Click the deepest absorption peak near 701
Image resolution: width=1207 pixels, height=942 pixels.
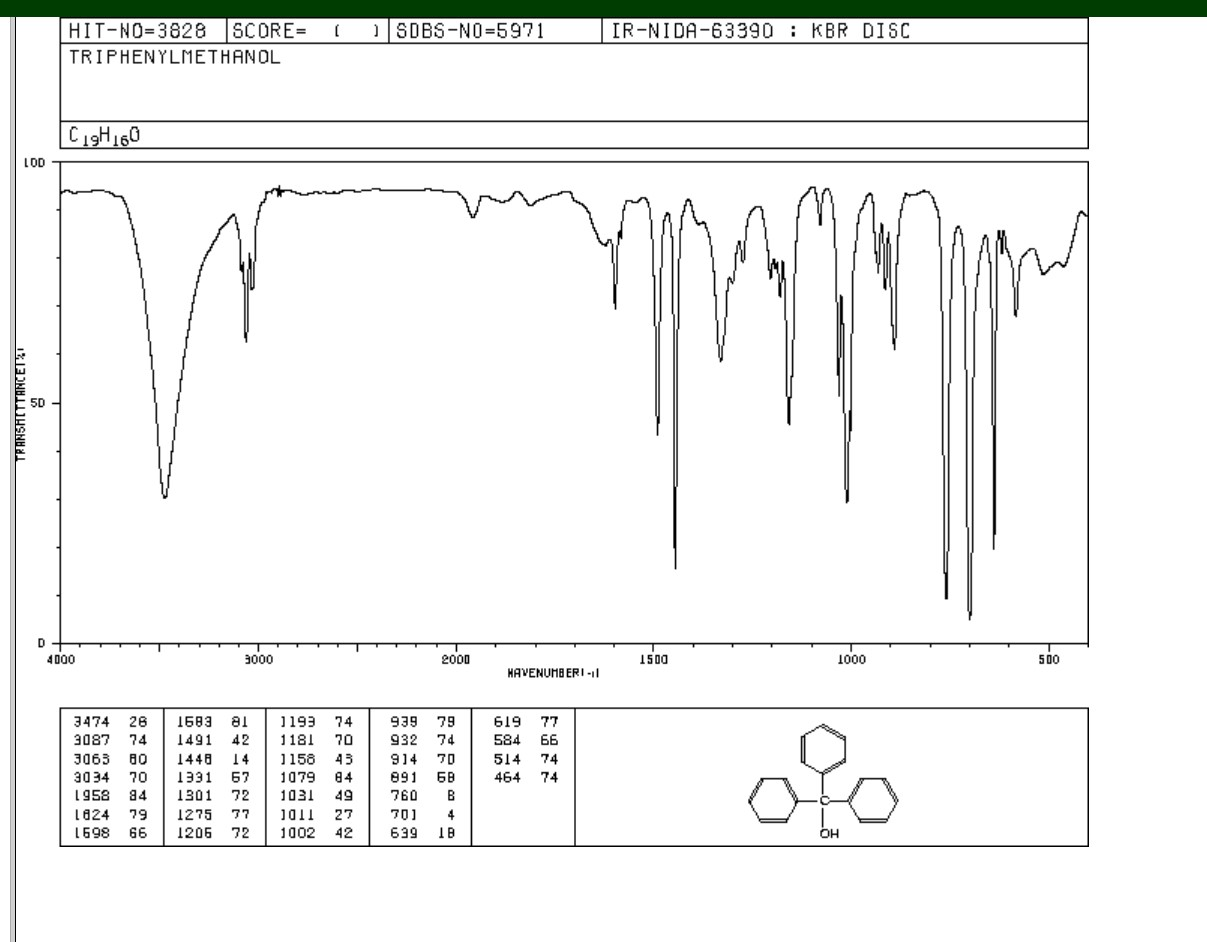tap(968, 618)
